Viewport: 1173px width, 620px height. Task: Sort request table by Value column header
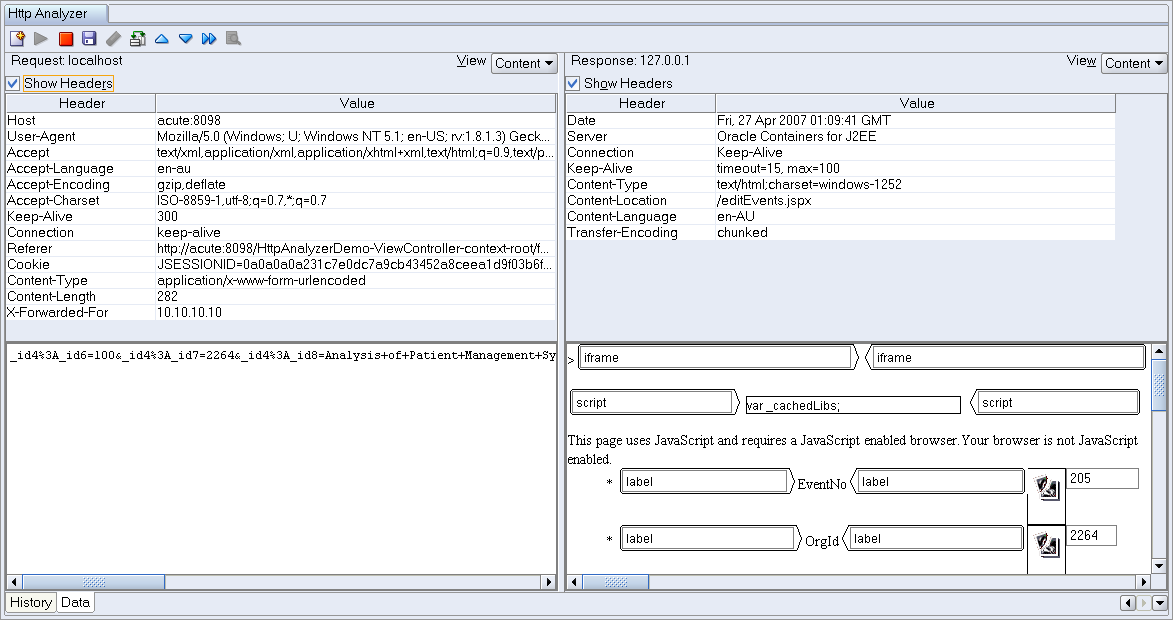click(356, 103)
